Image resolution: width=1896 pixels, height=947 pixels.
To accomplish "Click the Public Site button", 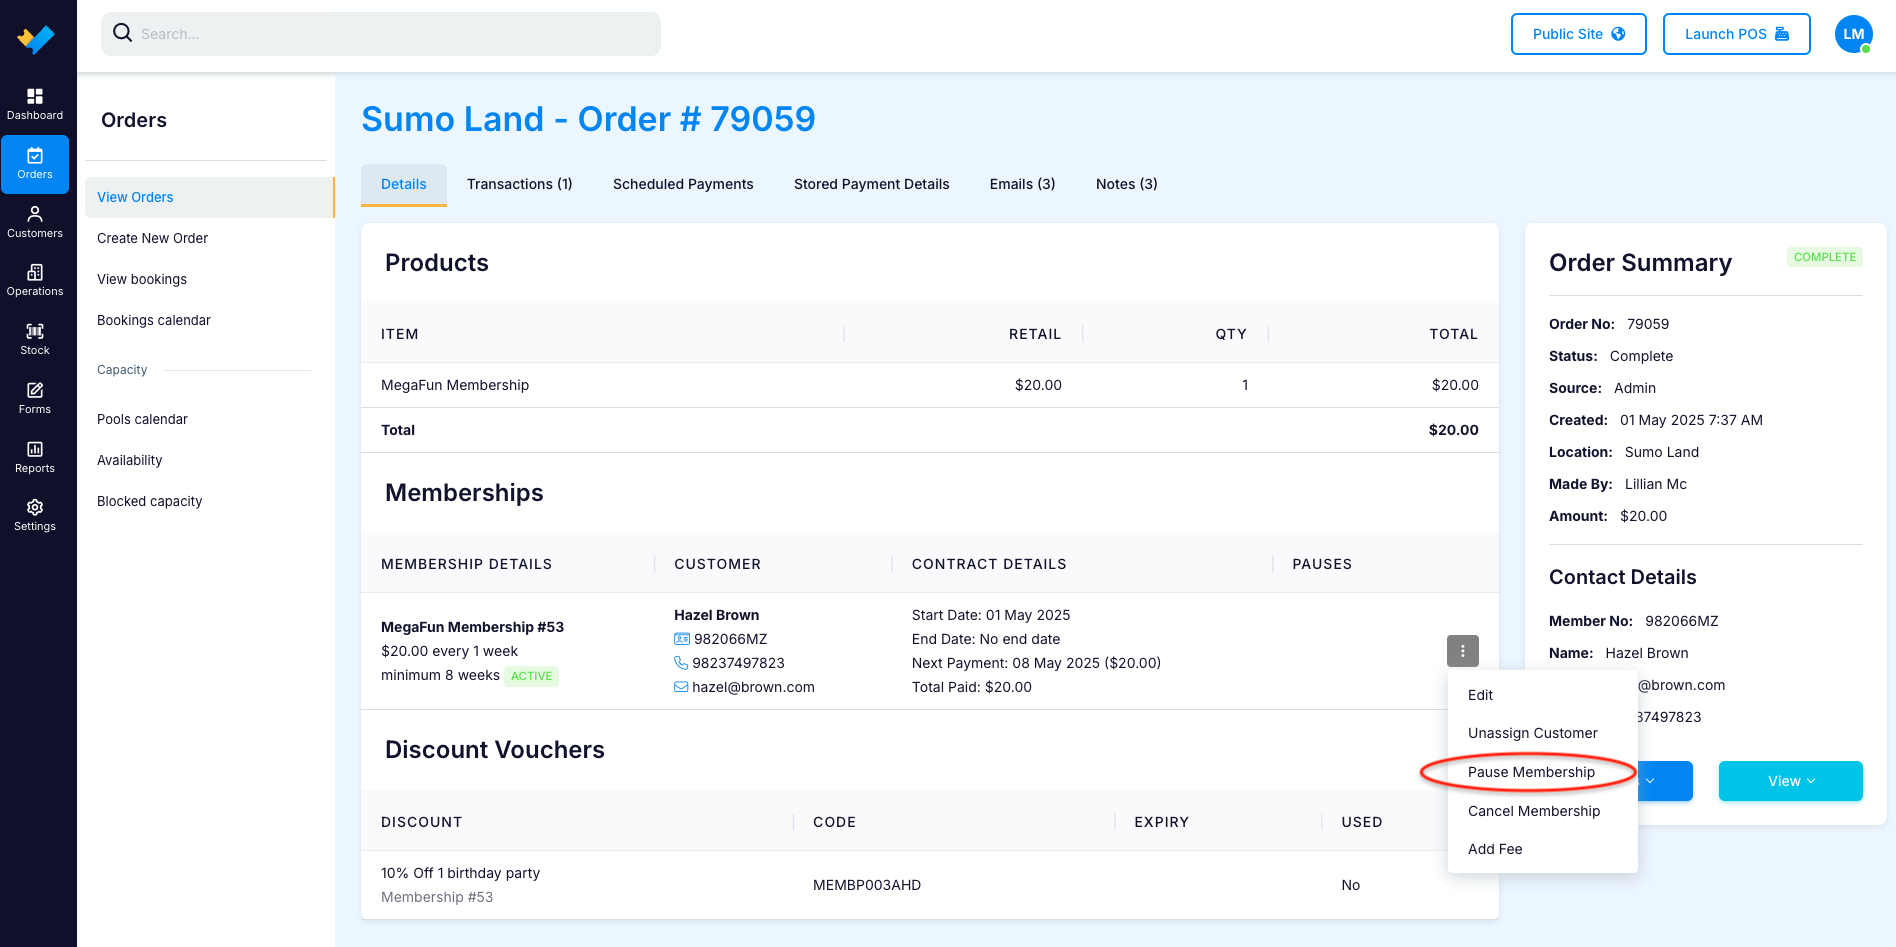I will [1578, 34].
